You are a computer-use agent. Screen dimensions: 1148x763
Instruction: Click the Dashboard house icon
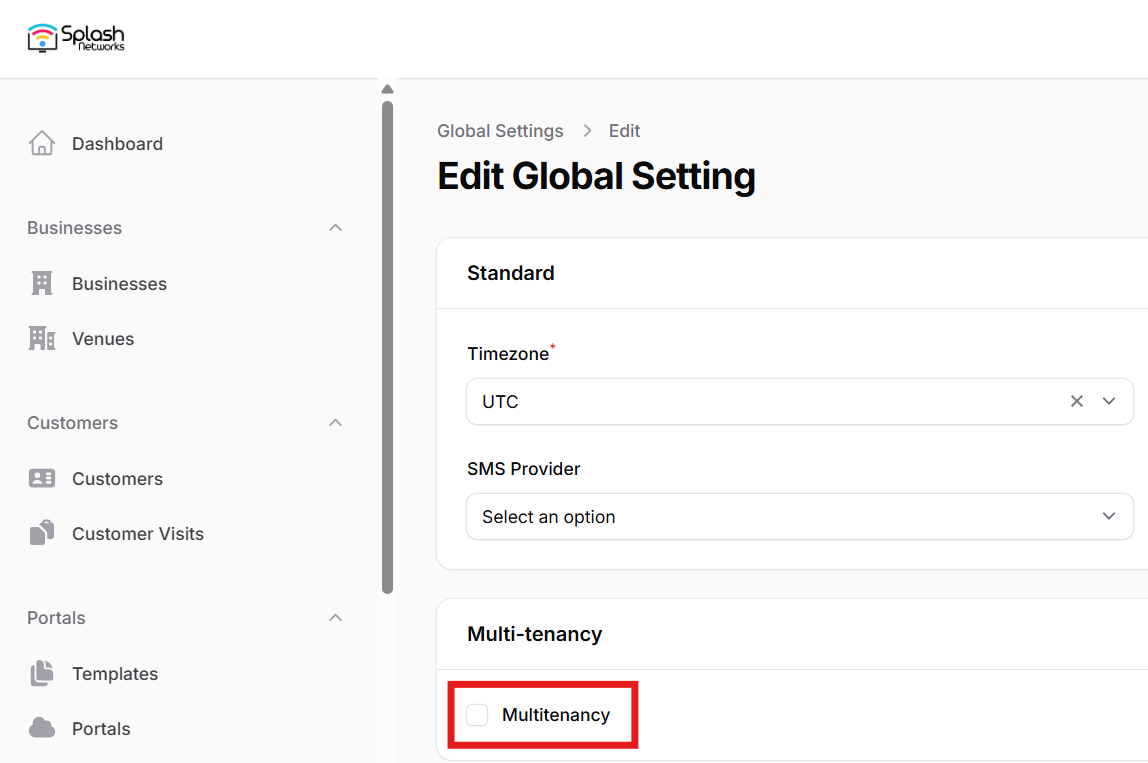(x=42, y=143)
